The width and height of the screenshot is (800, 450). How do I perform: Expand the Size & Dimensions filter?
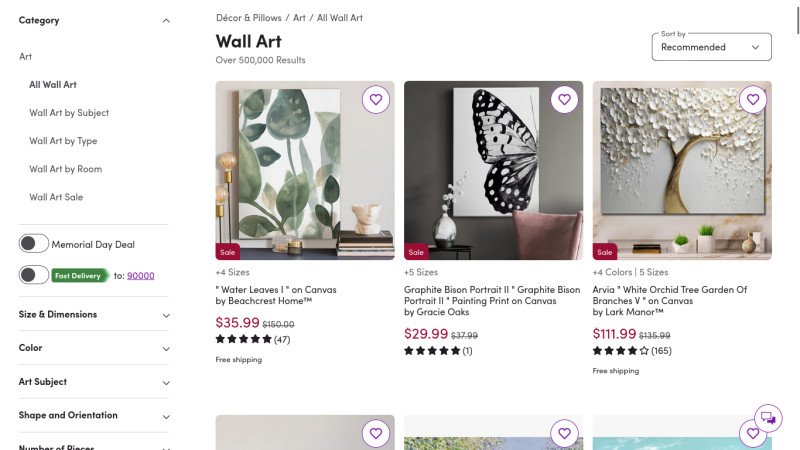pyautogui.click(x=94, y=314)
